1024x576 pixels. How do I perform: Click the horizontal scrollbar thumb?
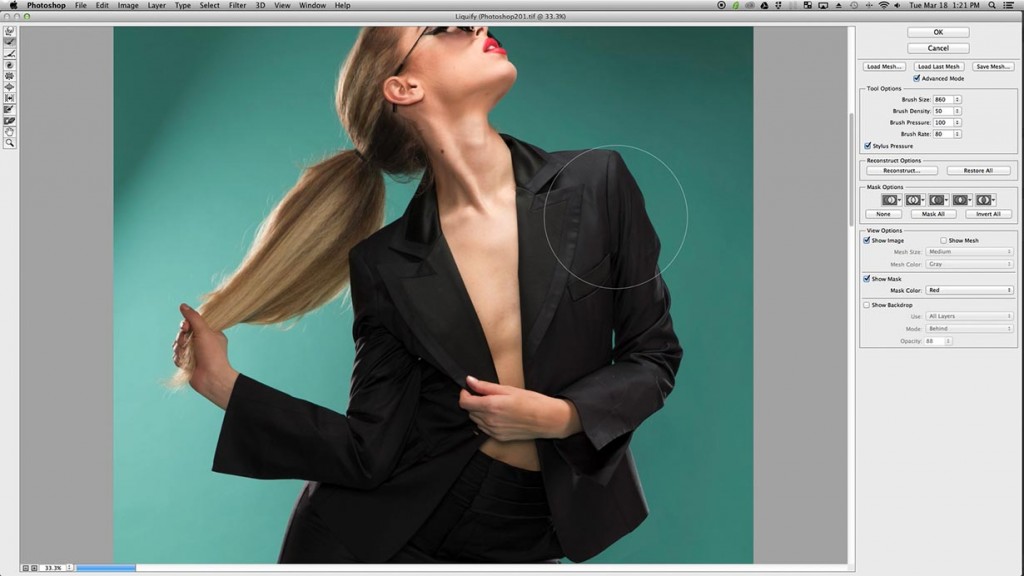pos(106,568)
